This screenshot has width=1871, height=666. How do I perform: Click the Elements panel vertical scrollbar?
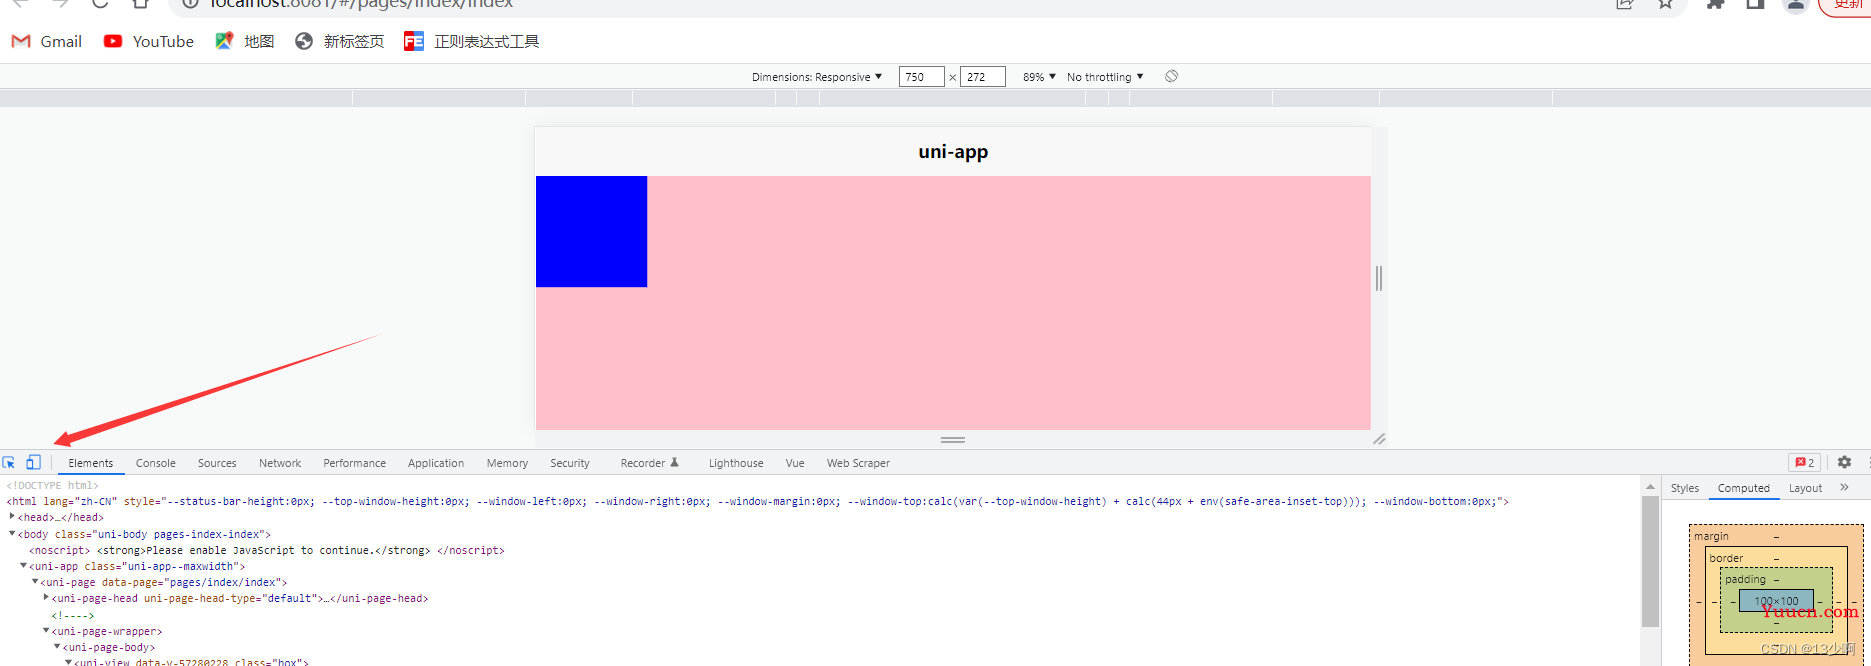click(x=1650, y=562)
